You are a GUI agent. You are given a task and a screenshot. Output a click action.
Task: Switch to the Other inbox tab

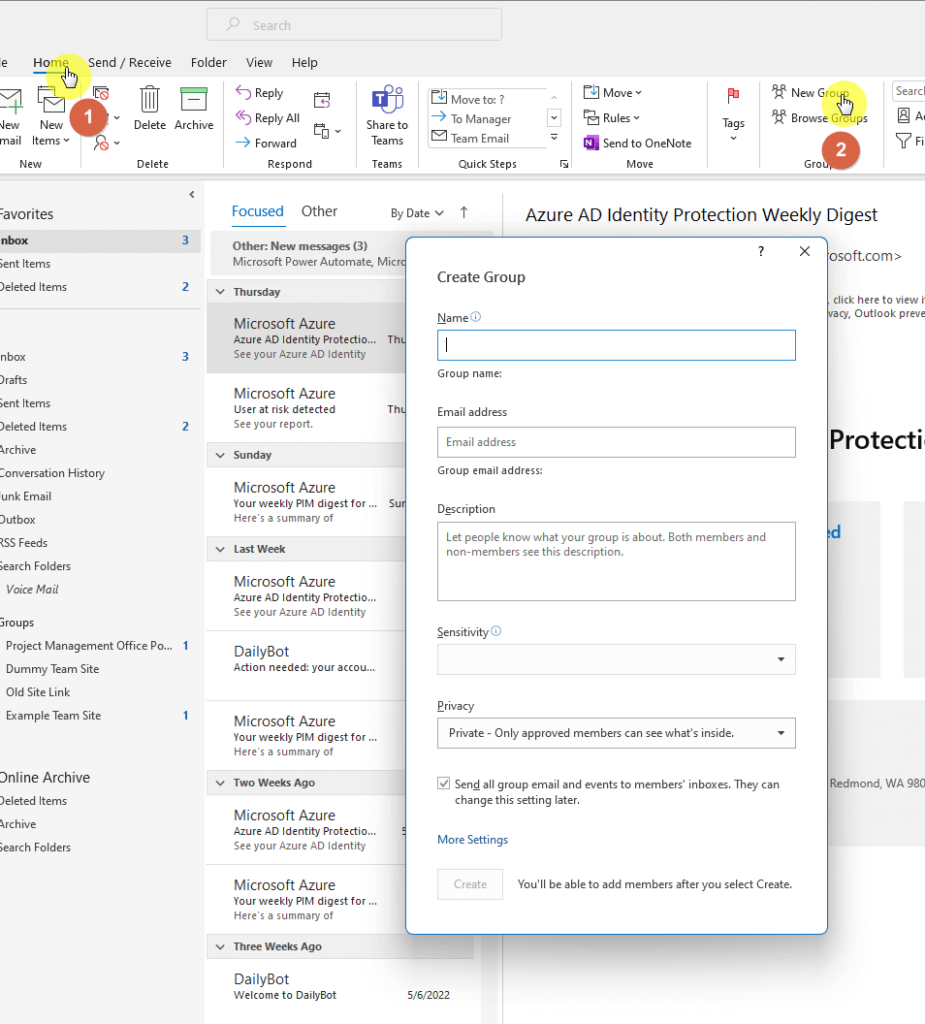319,212
